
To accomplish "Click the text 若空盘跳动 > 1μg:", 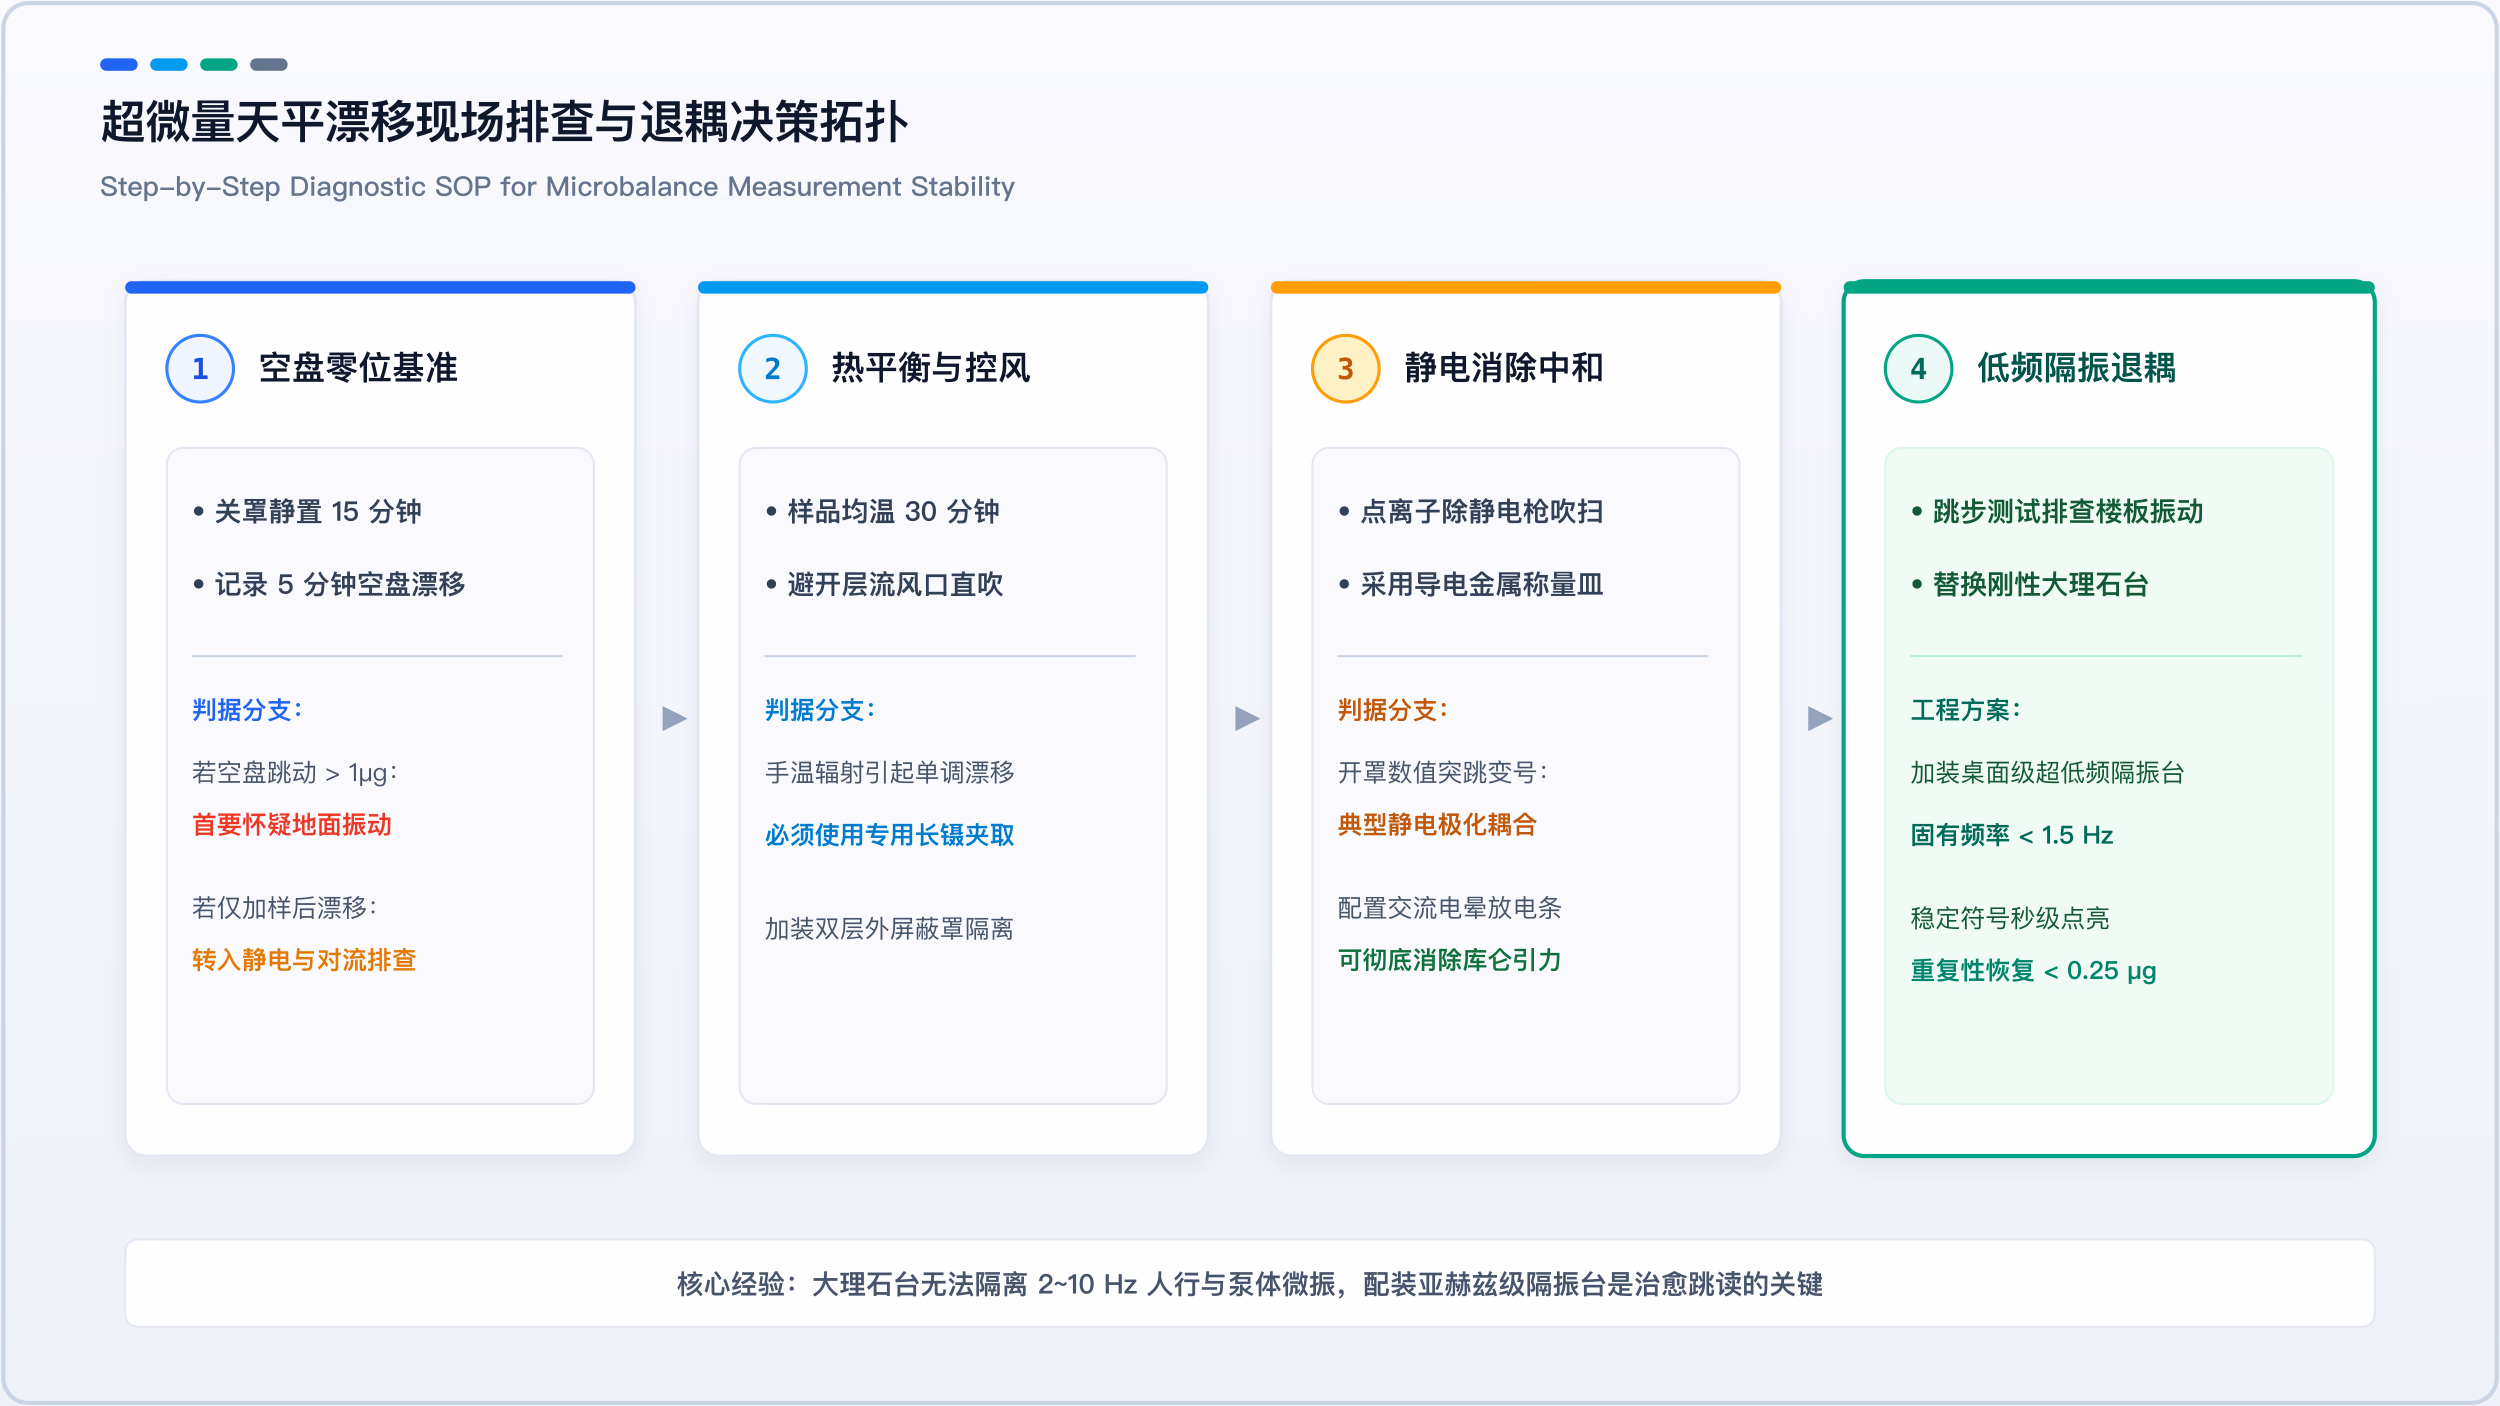I will 295,773.
